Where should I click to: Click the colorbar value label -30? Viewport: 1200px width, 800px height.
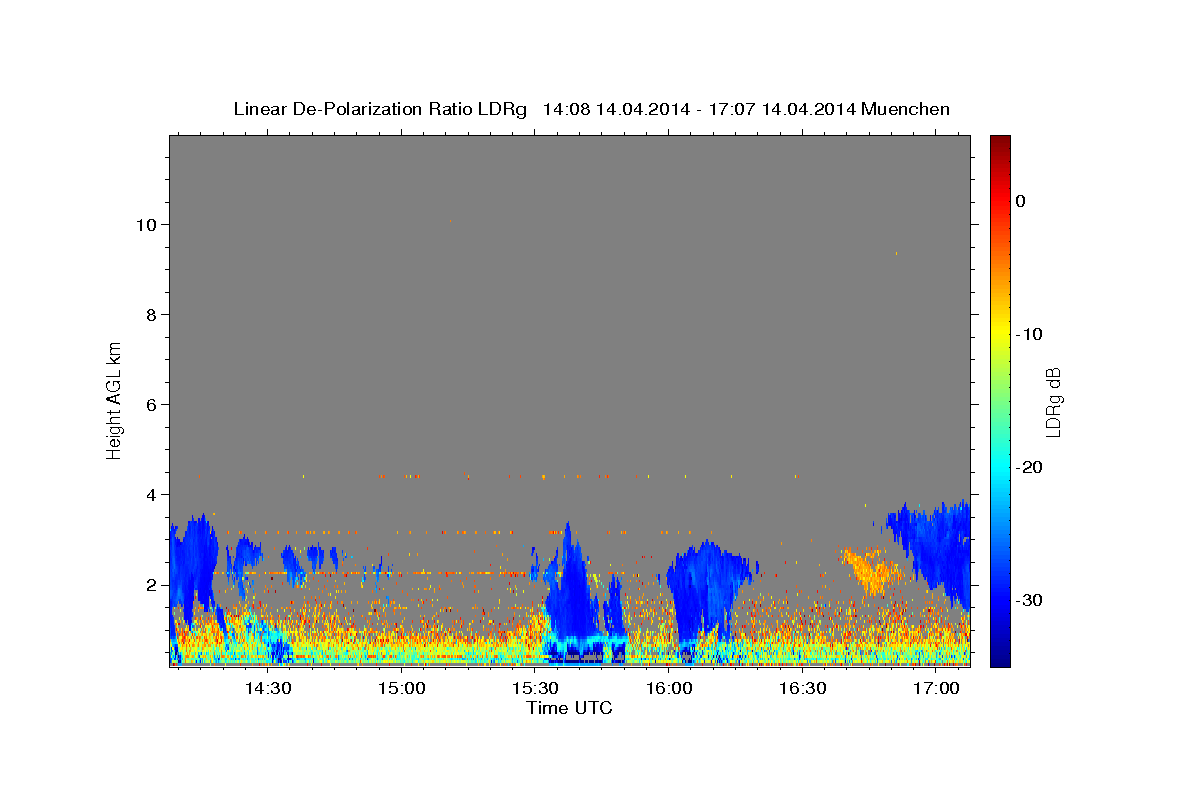pos(1030,600)
